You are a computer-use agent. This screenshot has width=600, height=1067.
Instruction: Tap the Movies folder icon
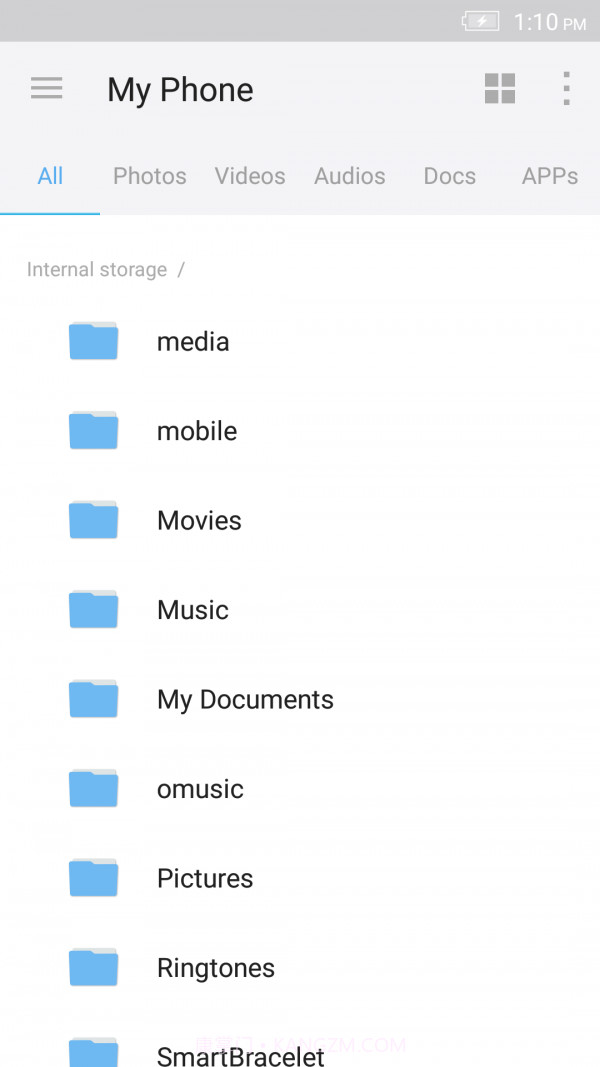(x=93, y=520)
